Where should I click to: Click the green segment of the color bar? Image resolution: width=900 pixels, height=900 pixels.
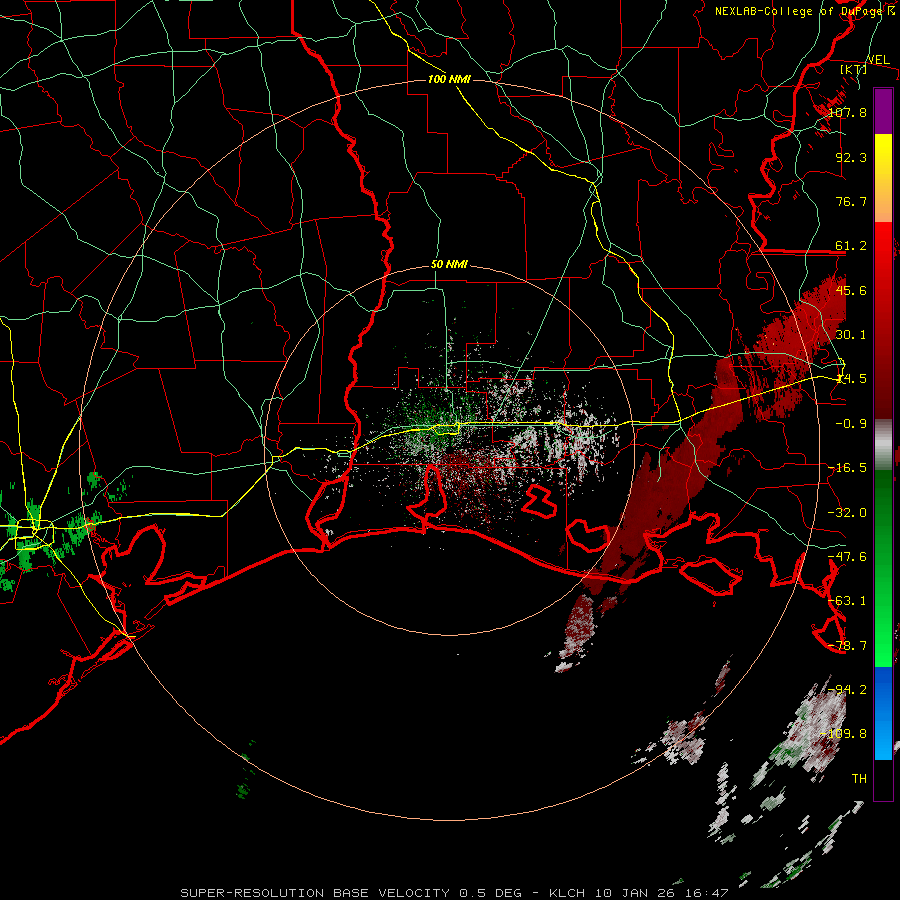tap(883, 568)
